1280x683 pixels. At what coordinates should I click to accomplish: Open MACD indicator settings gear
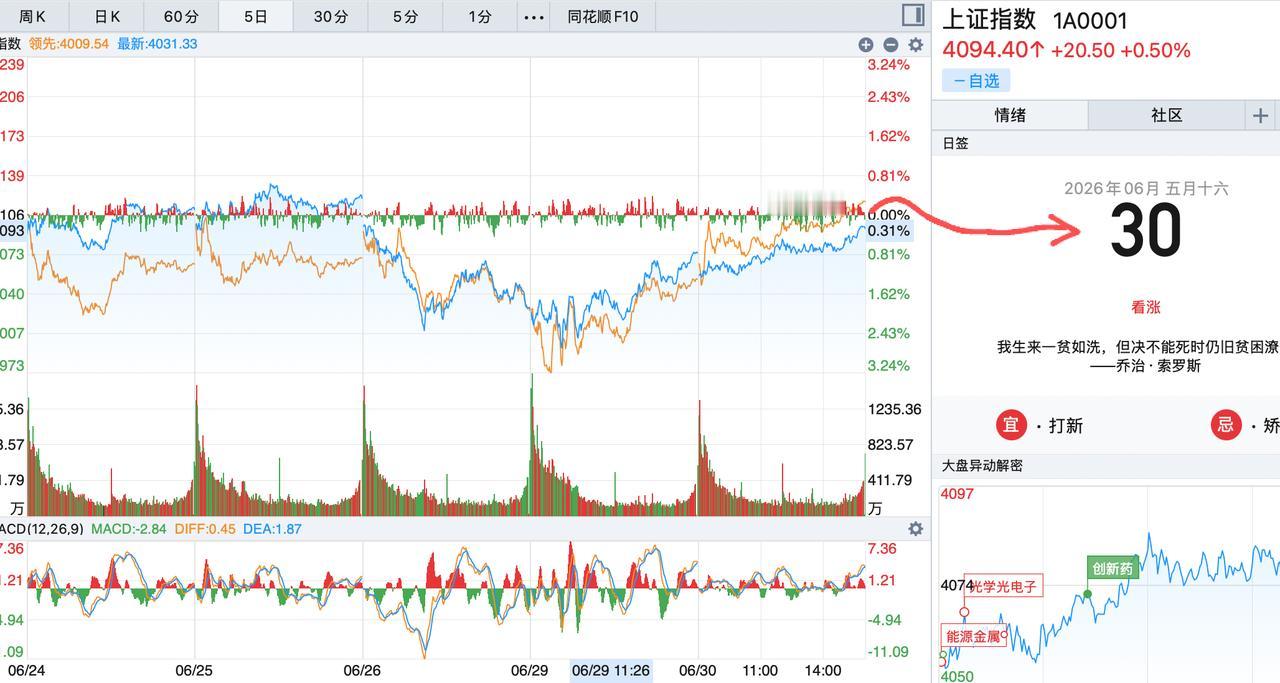pos(915,529)
